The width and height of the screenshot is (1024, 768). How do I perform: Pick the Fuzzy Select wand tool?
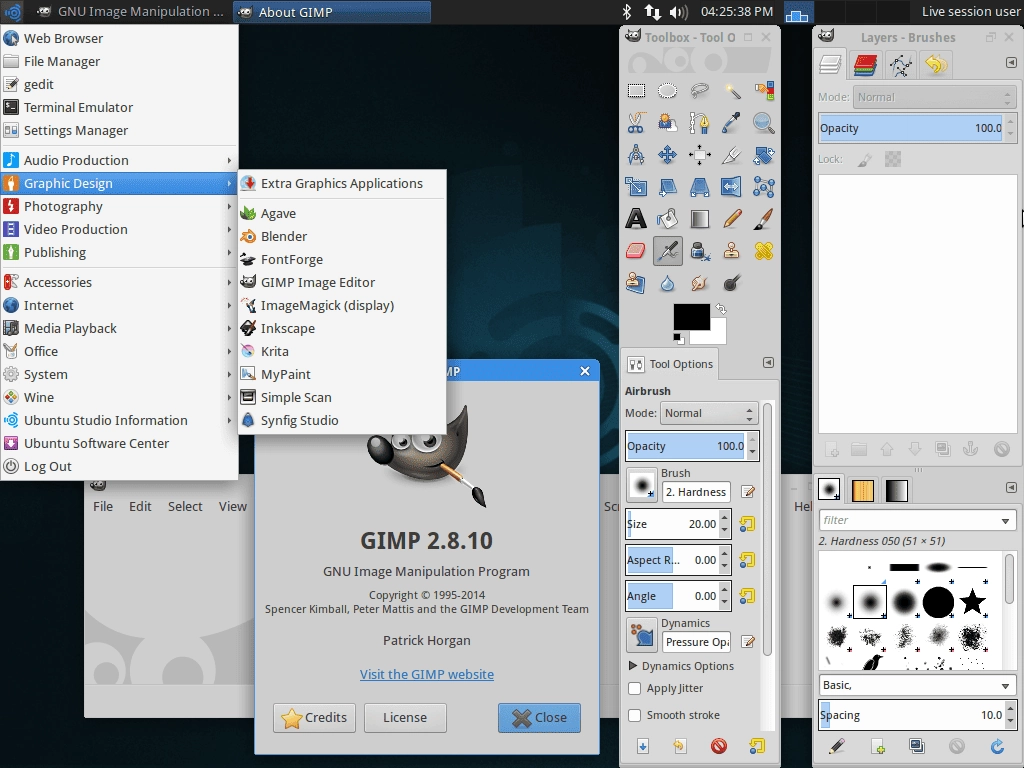click(731, 91)
